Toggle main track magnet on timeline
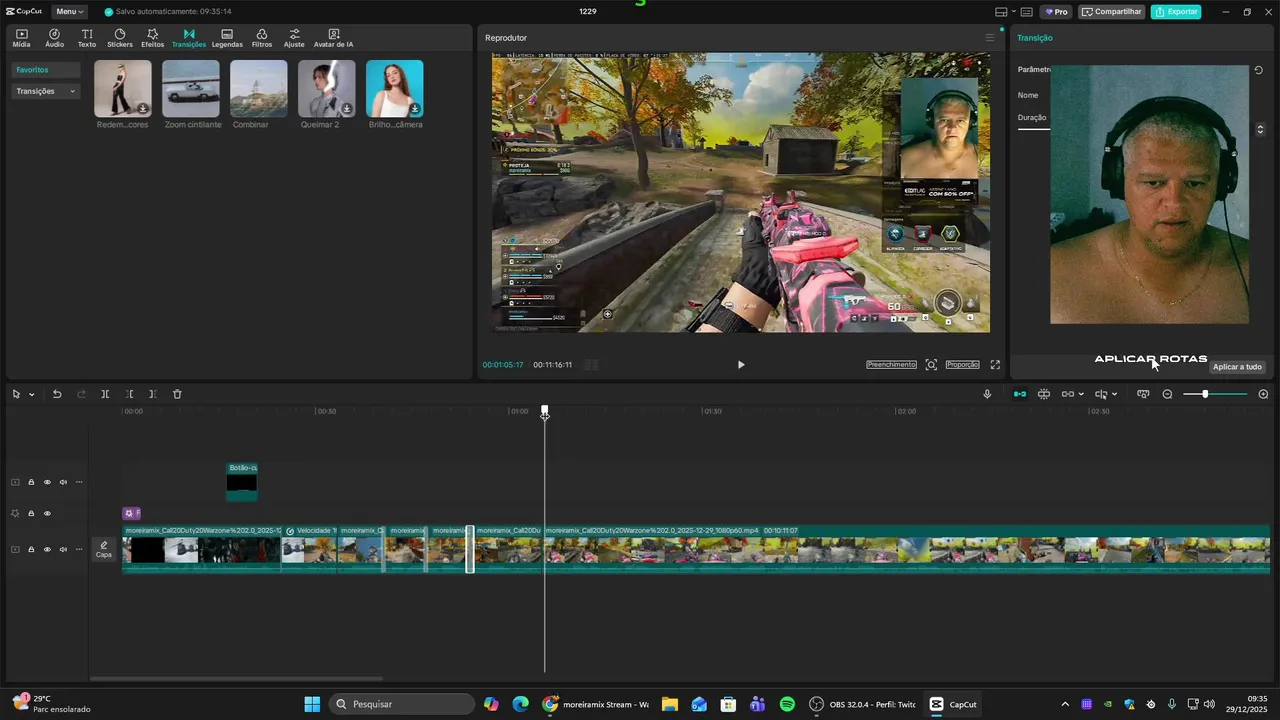Image resolution: width=1280 pixels, height=720 pixels. [x=1020, y=394]
